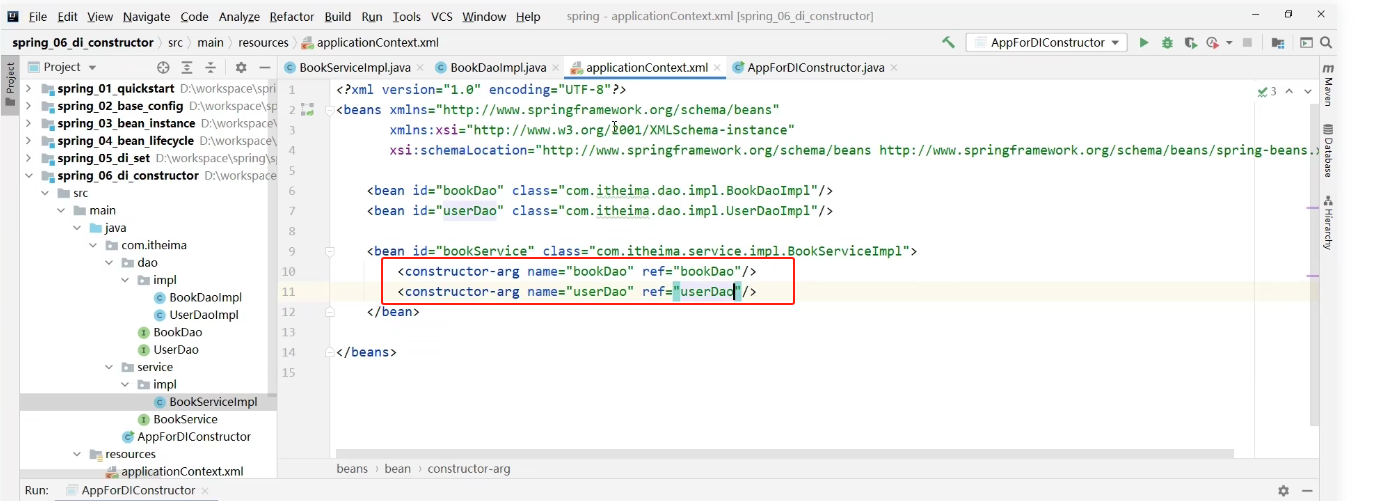
Task: Open the Project view type dropdown
Action: point(62,67)
